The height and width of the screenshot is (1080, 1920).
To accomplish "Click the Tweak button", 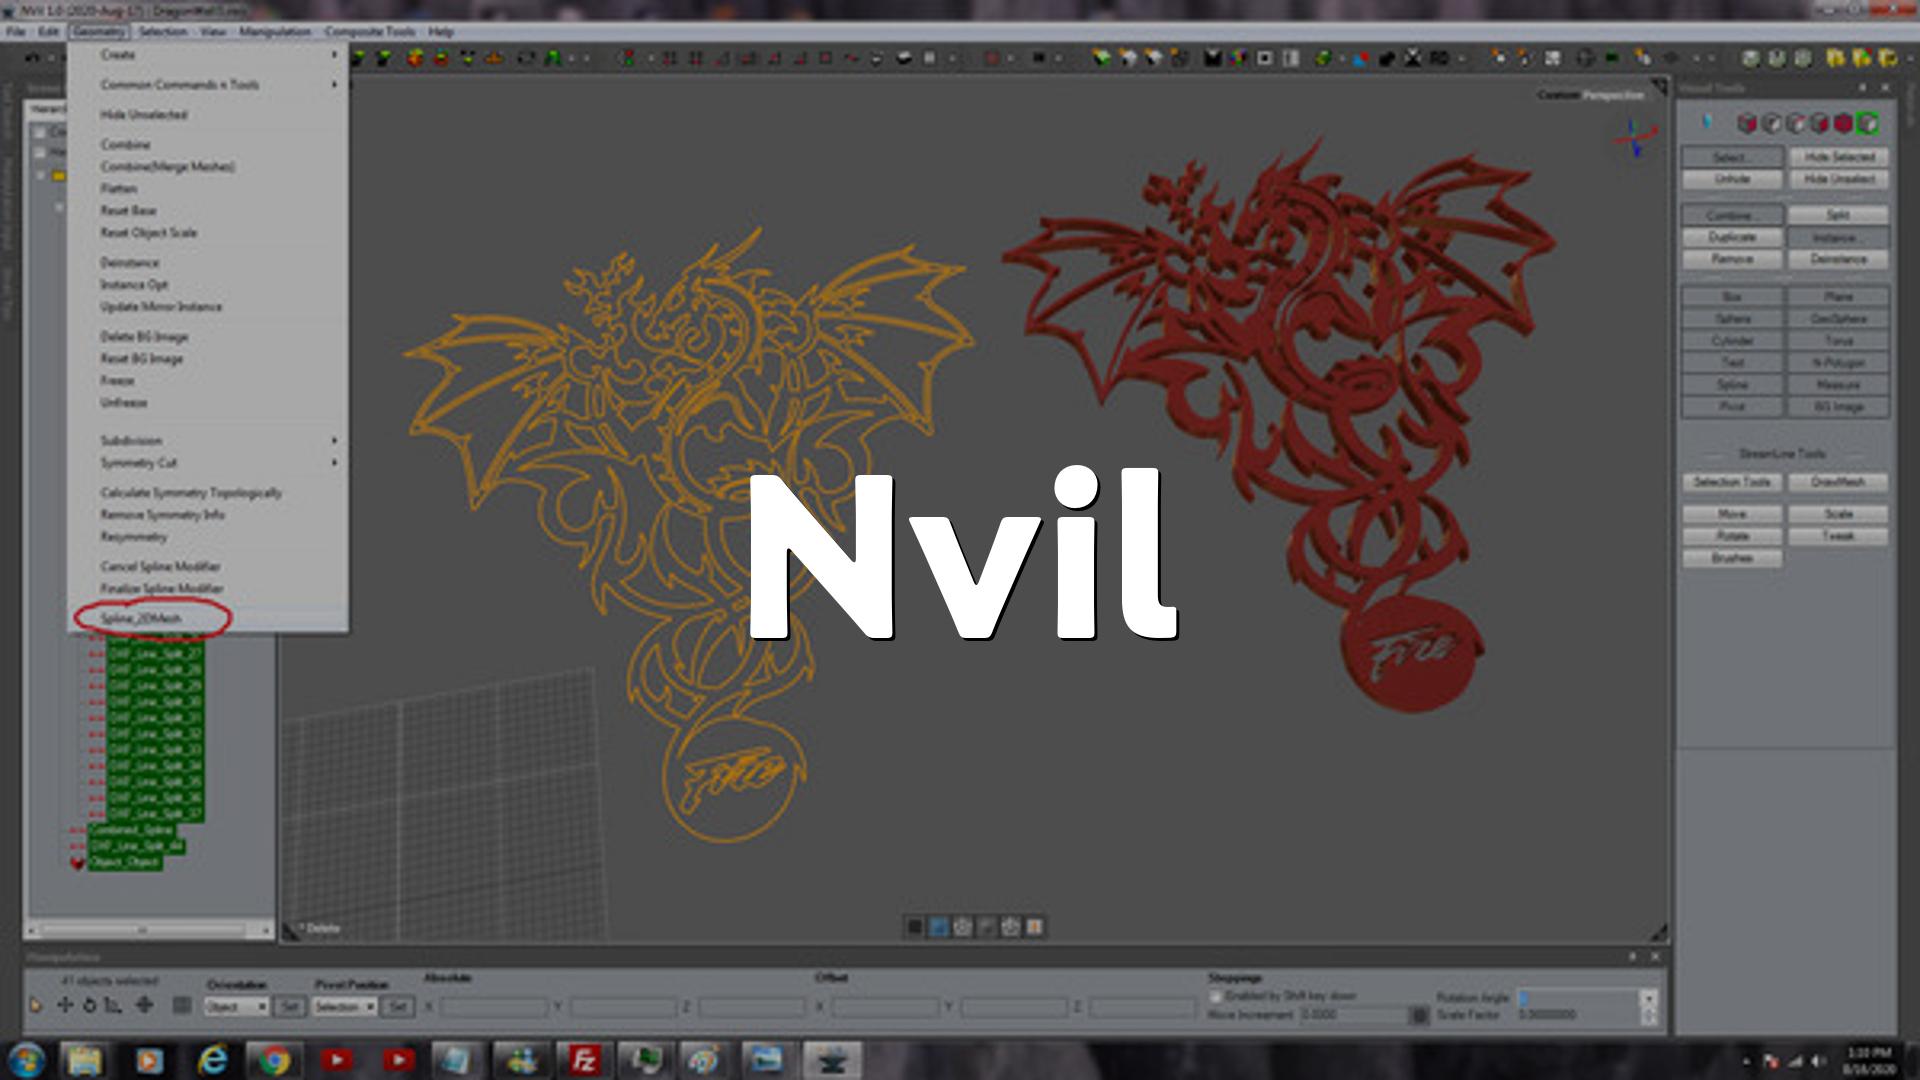I will click(1839, 536).
